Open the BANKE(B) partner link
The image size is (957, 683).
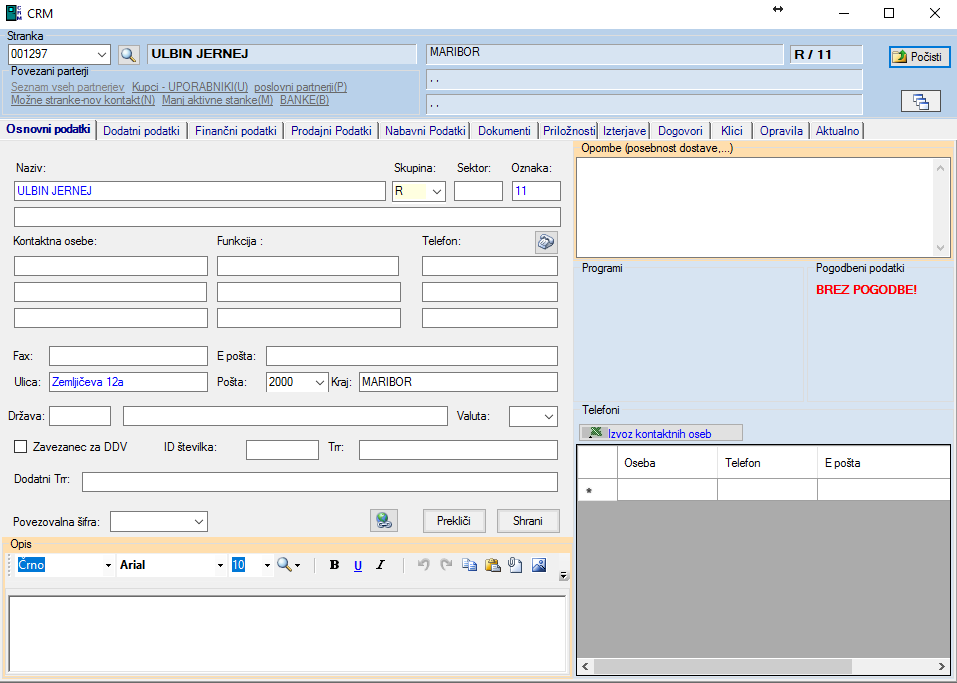[304, 100]
